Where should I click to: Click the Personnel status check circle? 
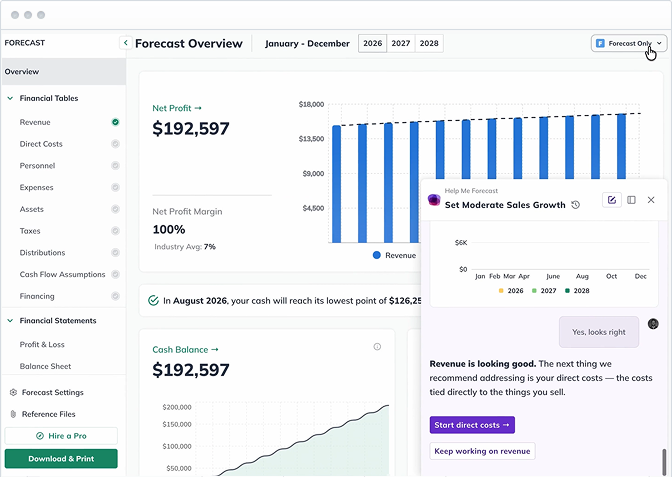115,166
